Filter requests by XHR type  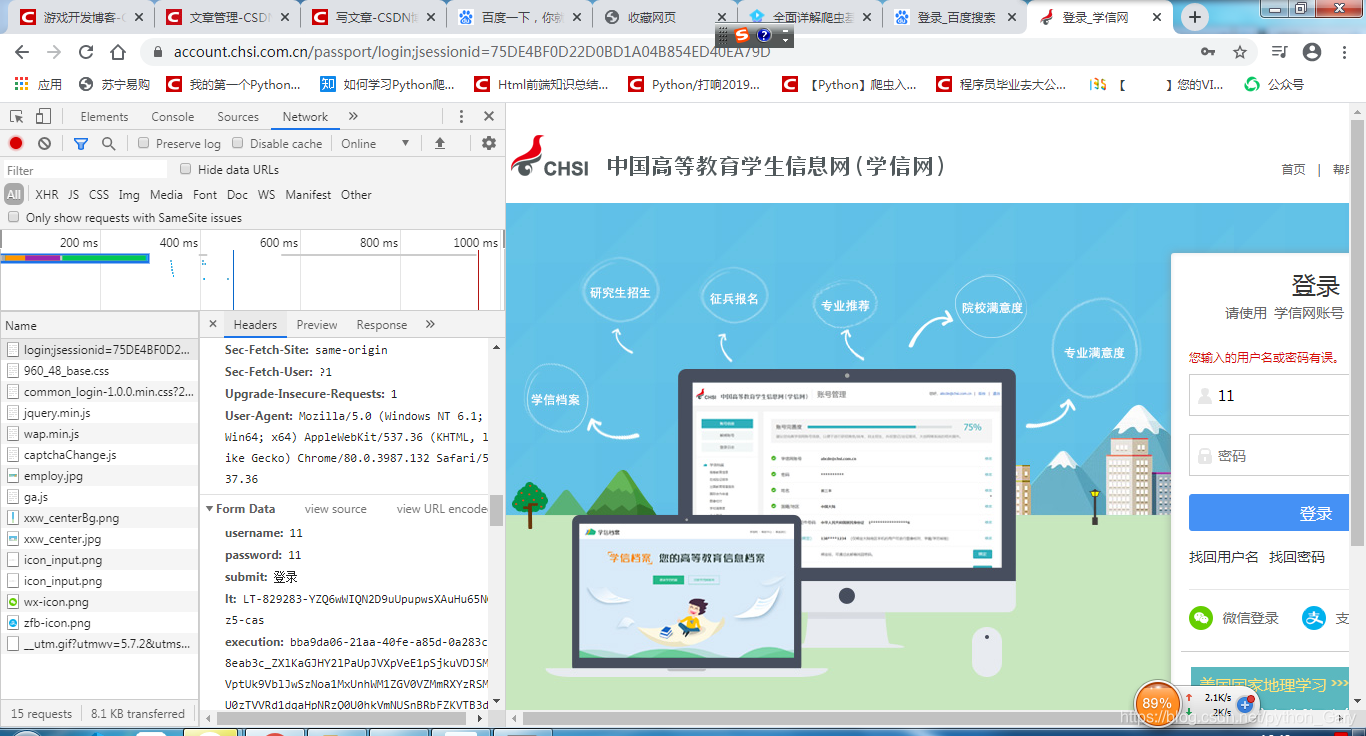47,195
